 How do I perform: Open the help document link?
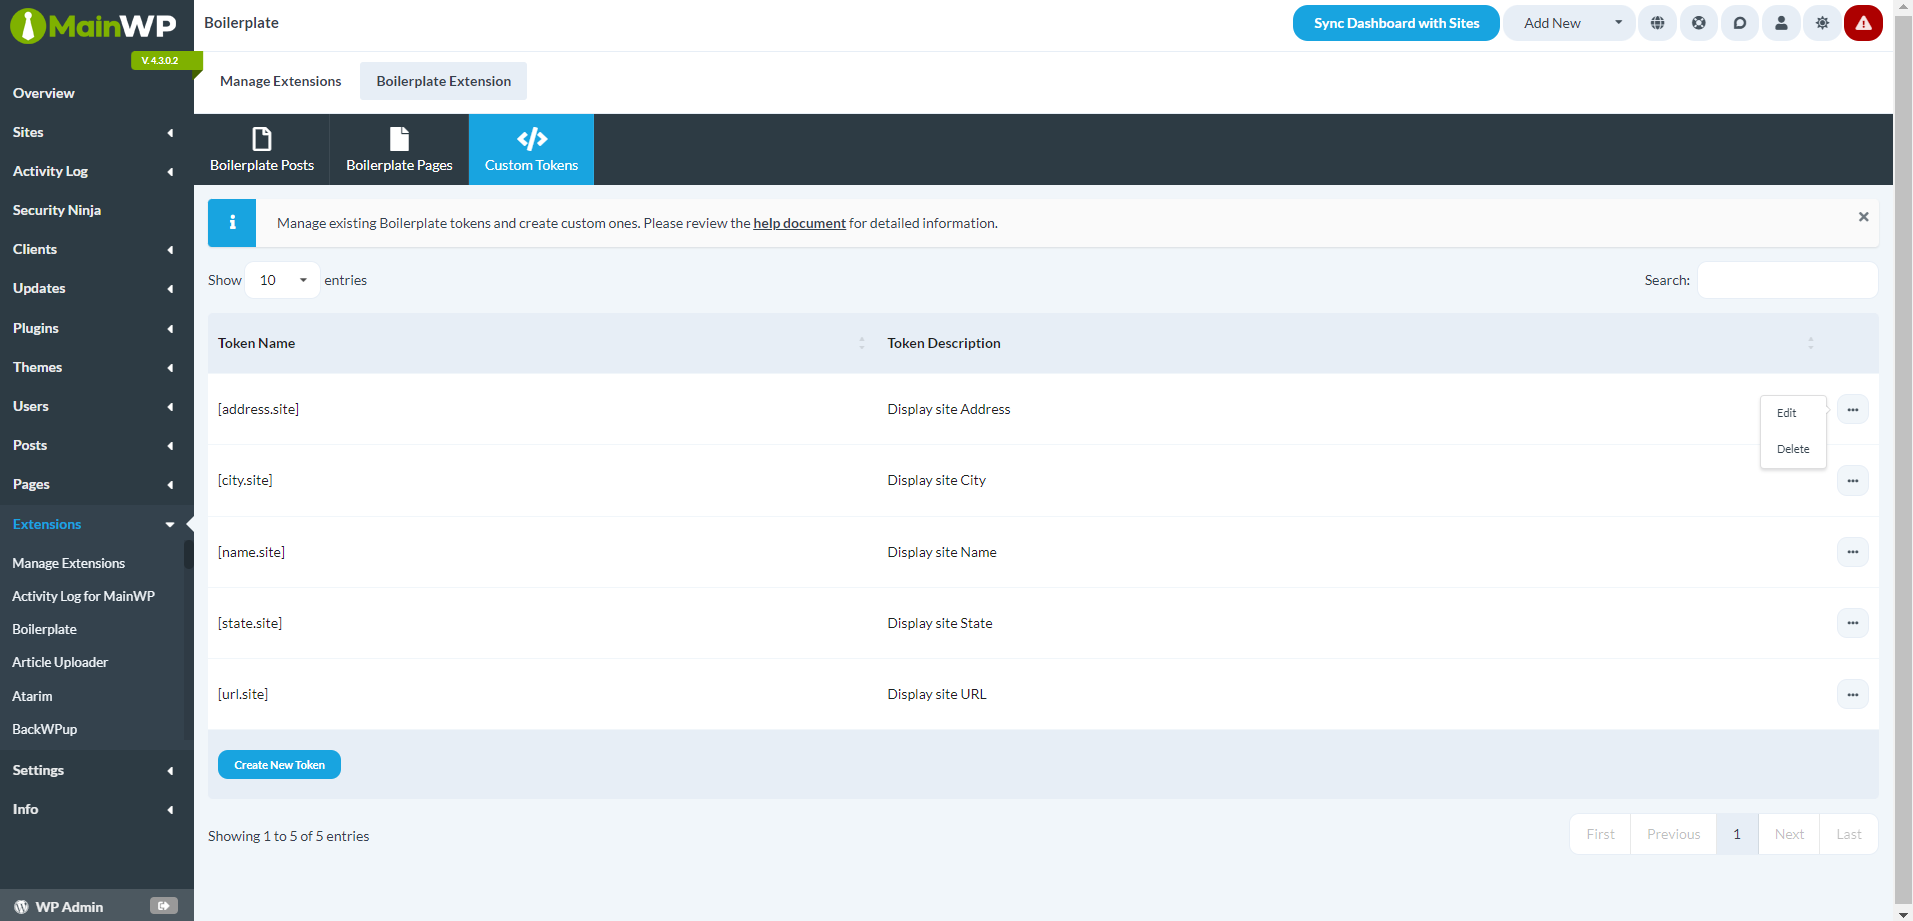tap(799, 223)
